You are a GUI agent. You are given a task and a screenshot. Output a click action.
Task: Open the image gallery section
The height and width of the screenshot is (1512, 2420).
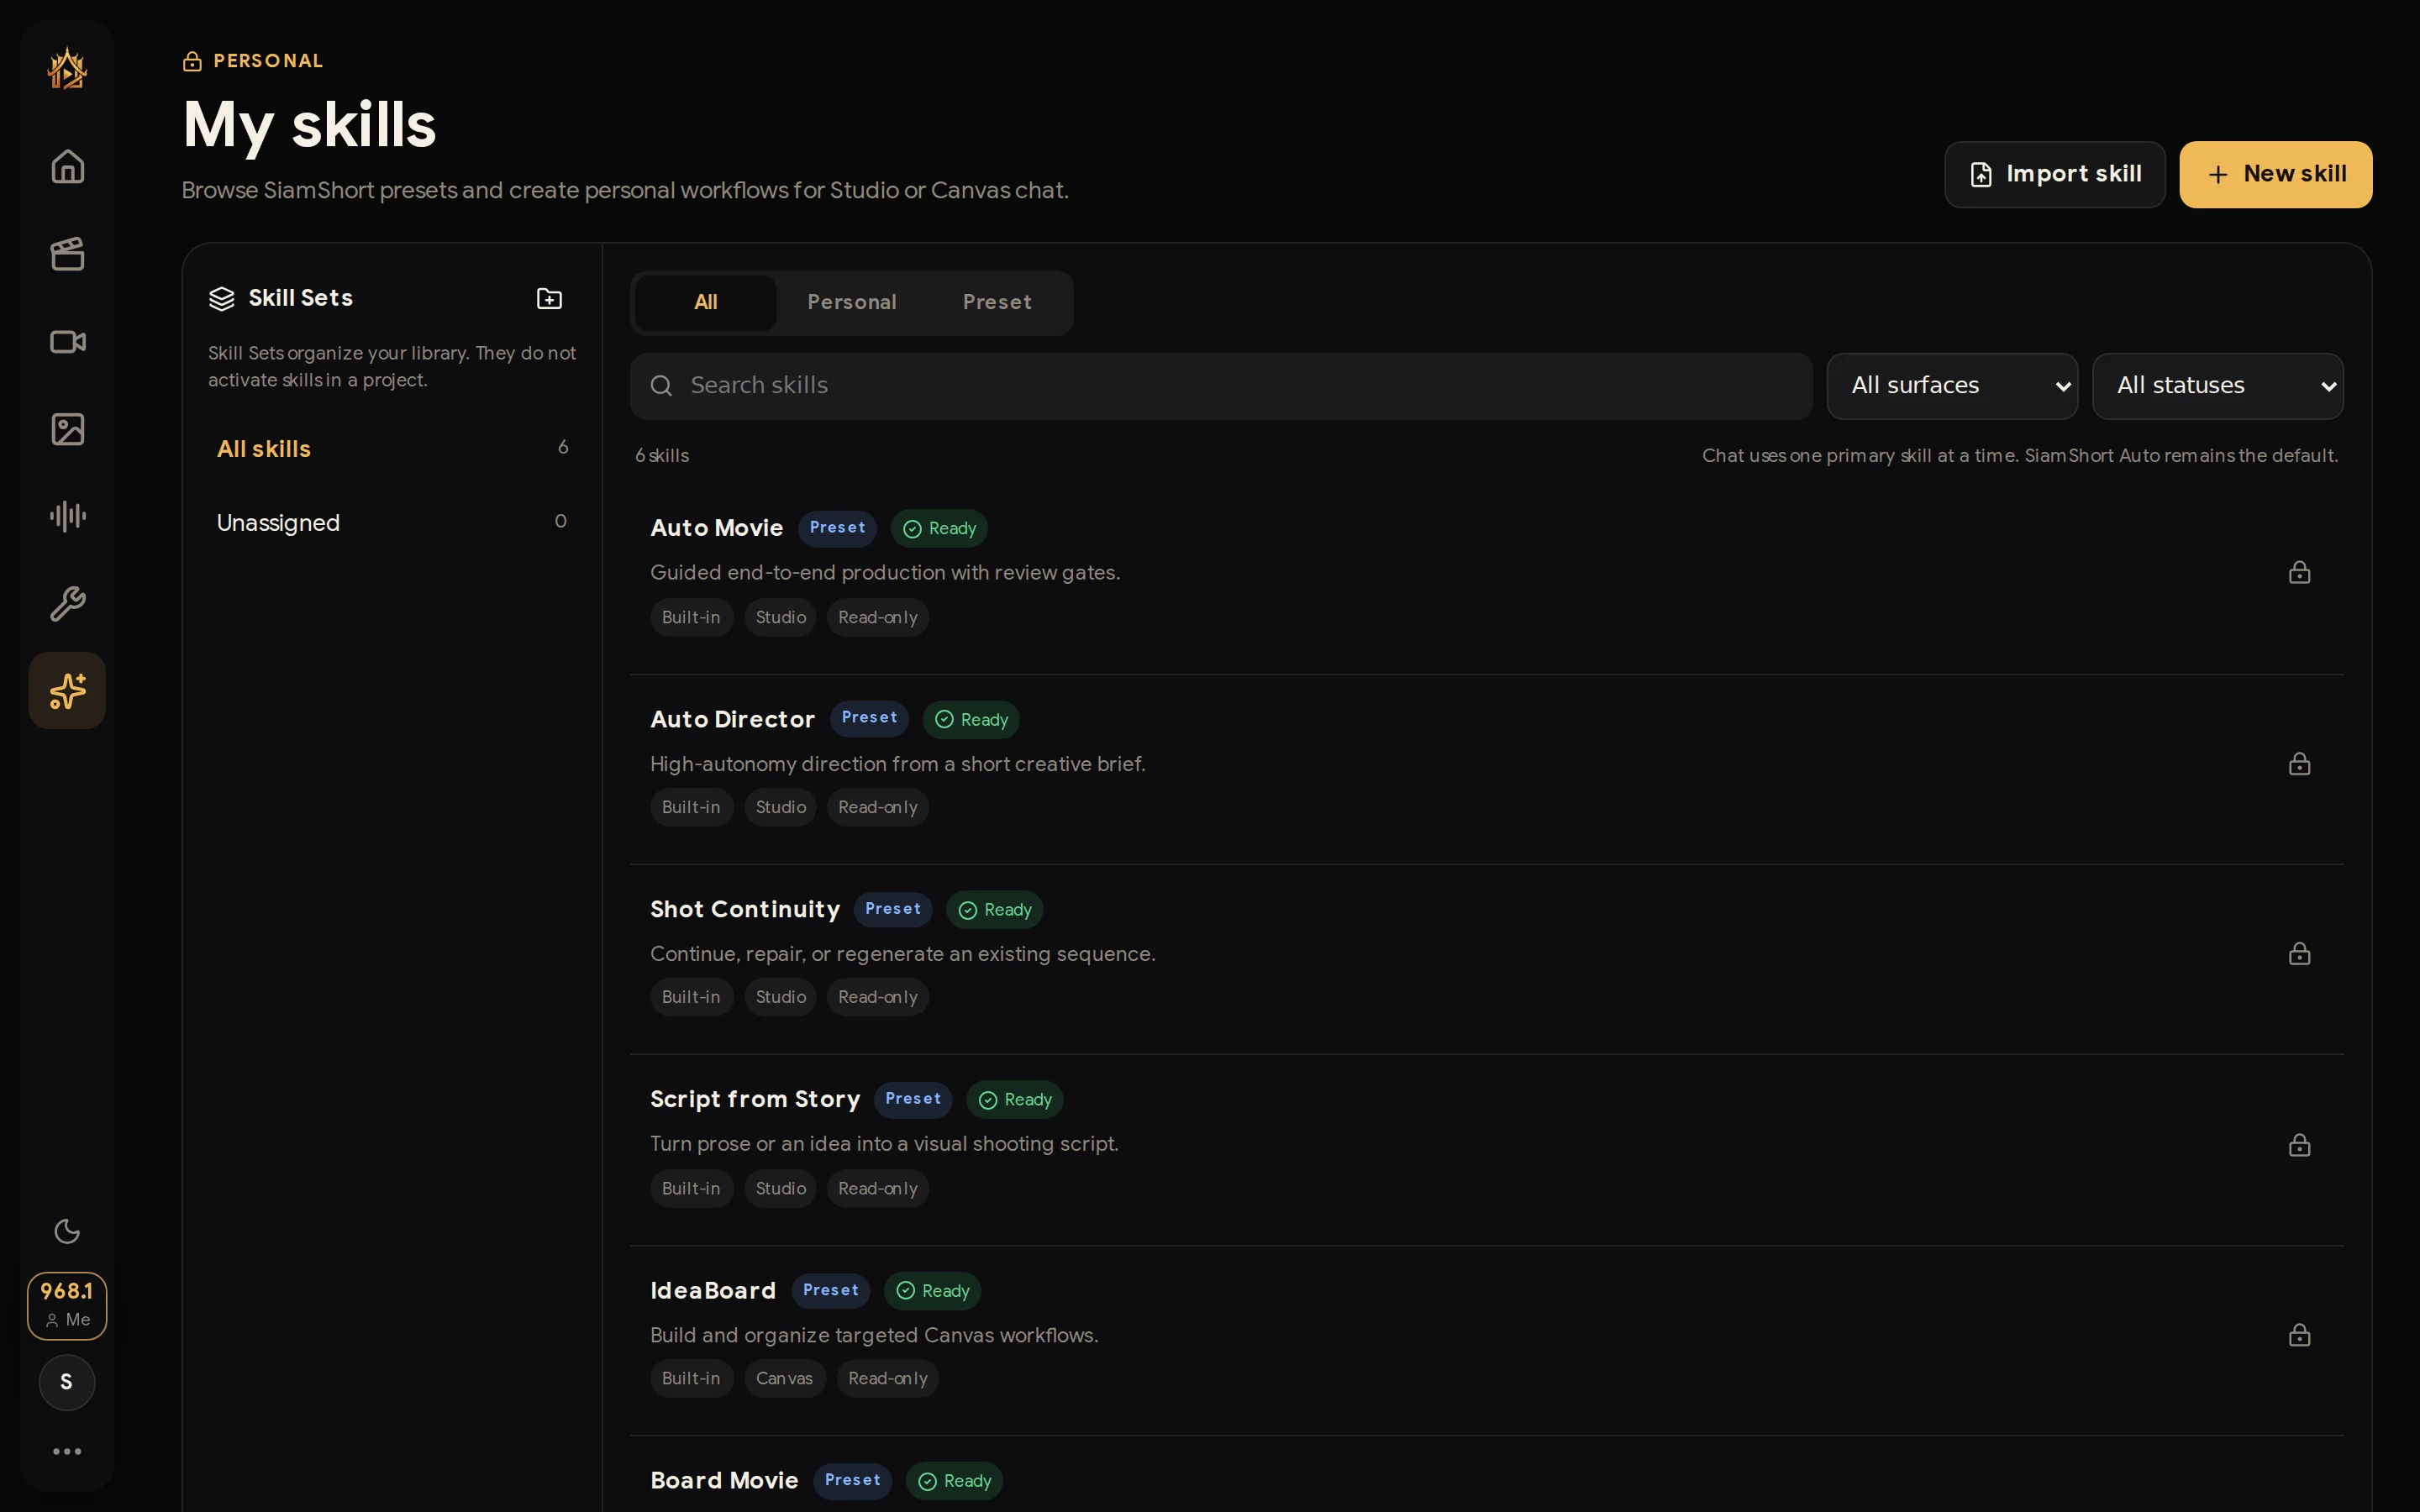pyautogui.click(x=67, y=429)
